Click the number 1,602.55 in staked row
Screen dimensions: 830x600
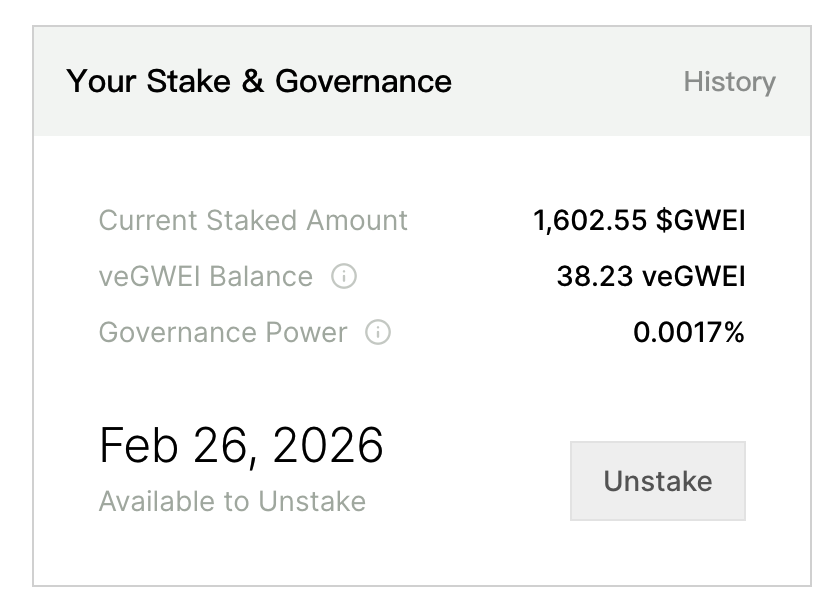pos(590,221)
